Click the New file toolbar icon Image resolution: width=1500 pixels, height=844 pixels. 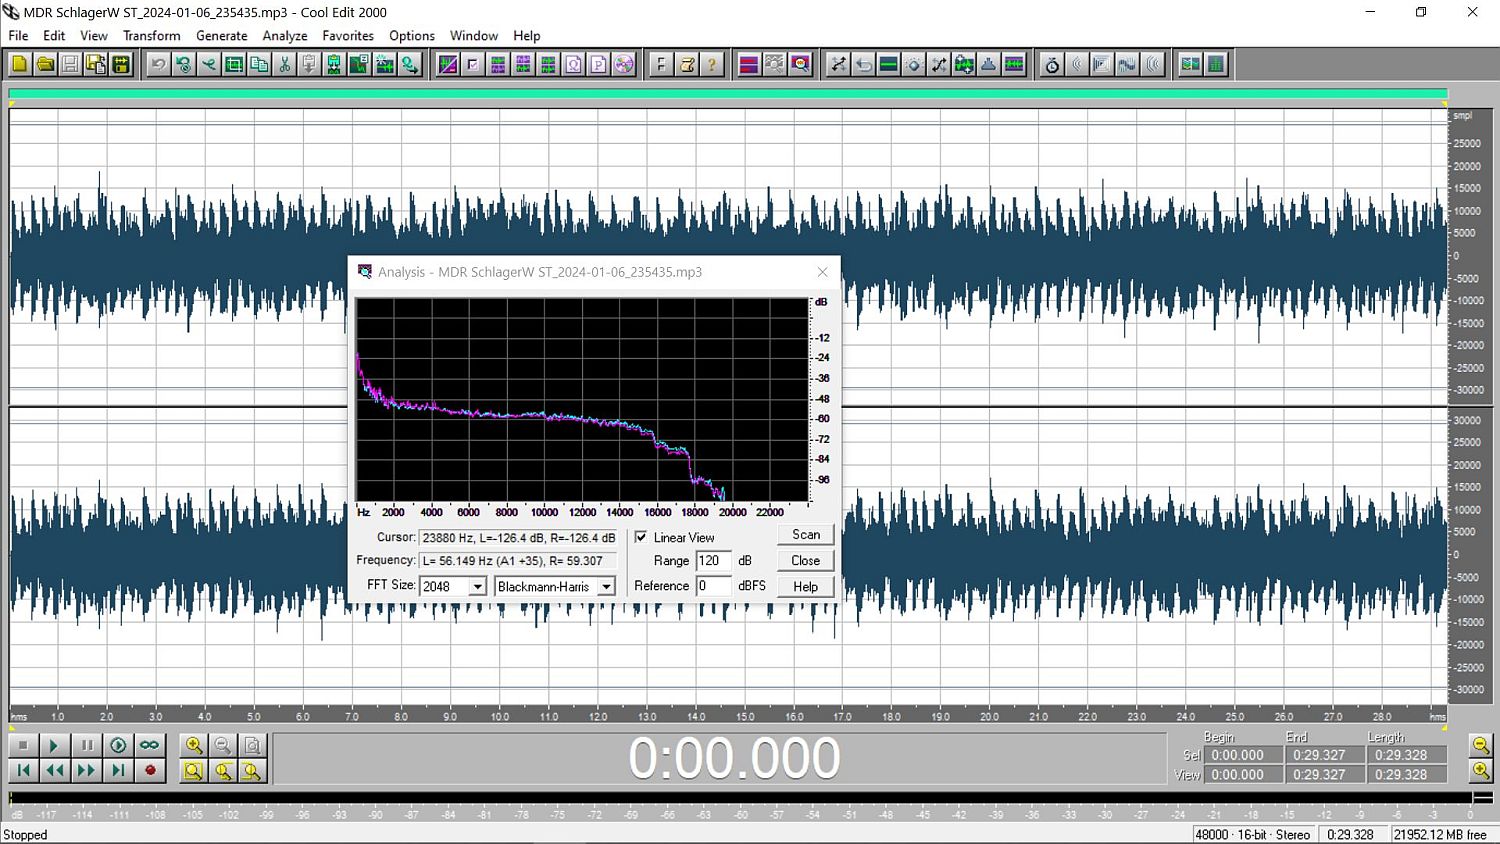click(19, 65)
